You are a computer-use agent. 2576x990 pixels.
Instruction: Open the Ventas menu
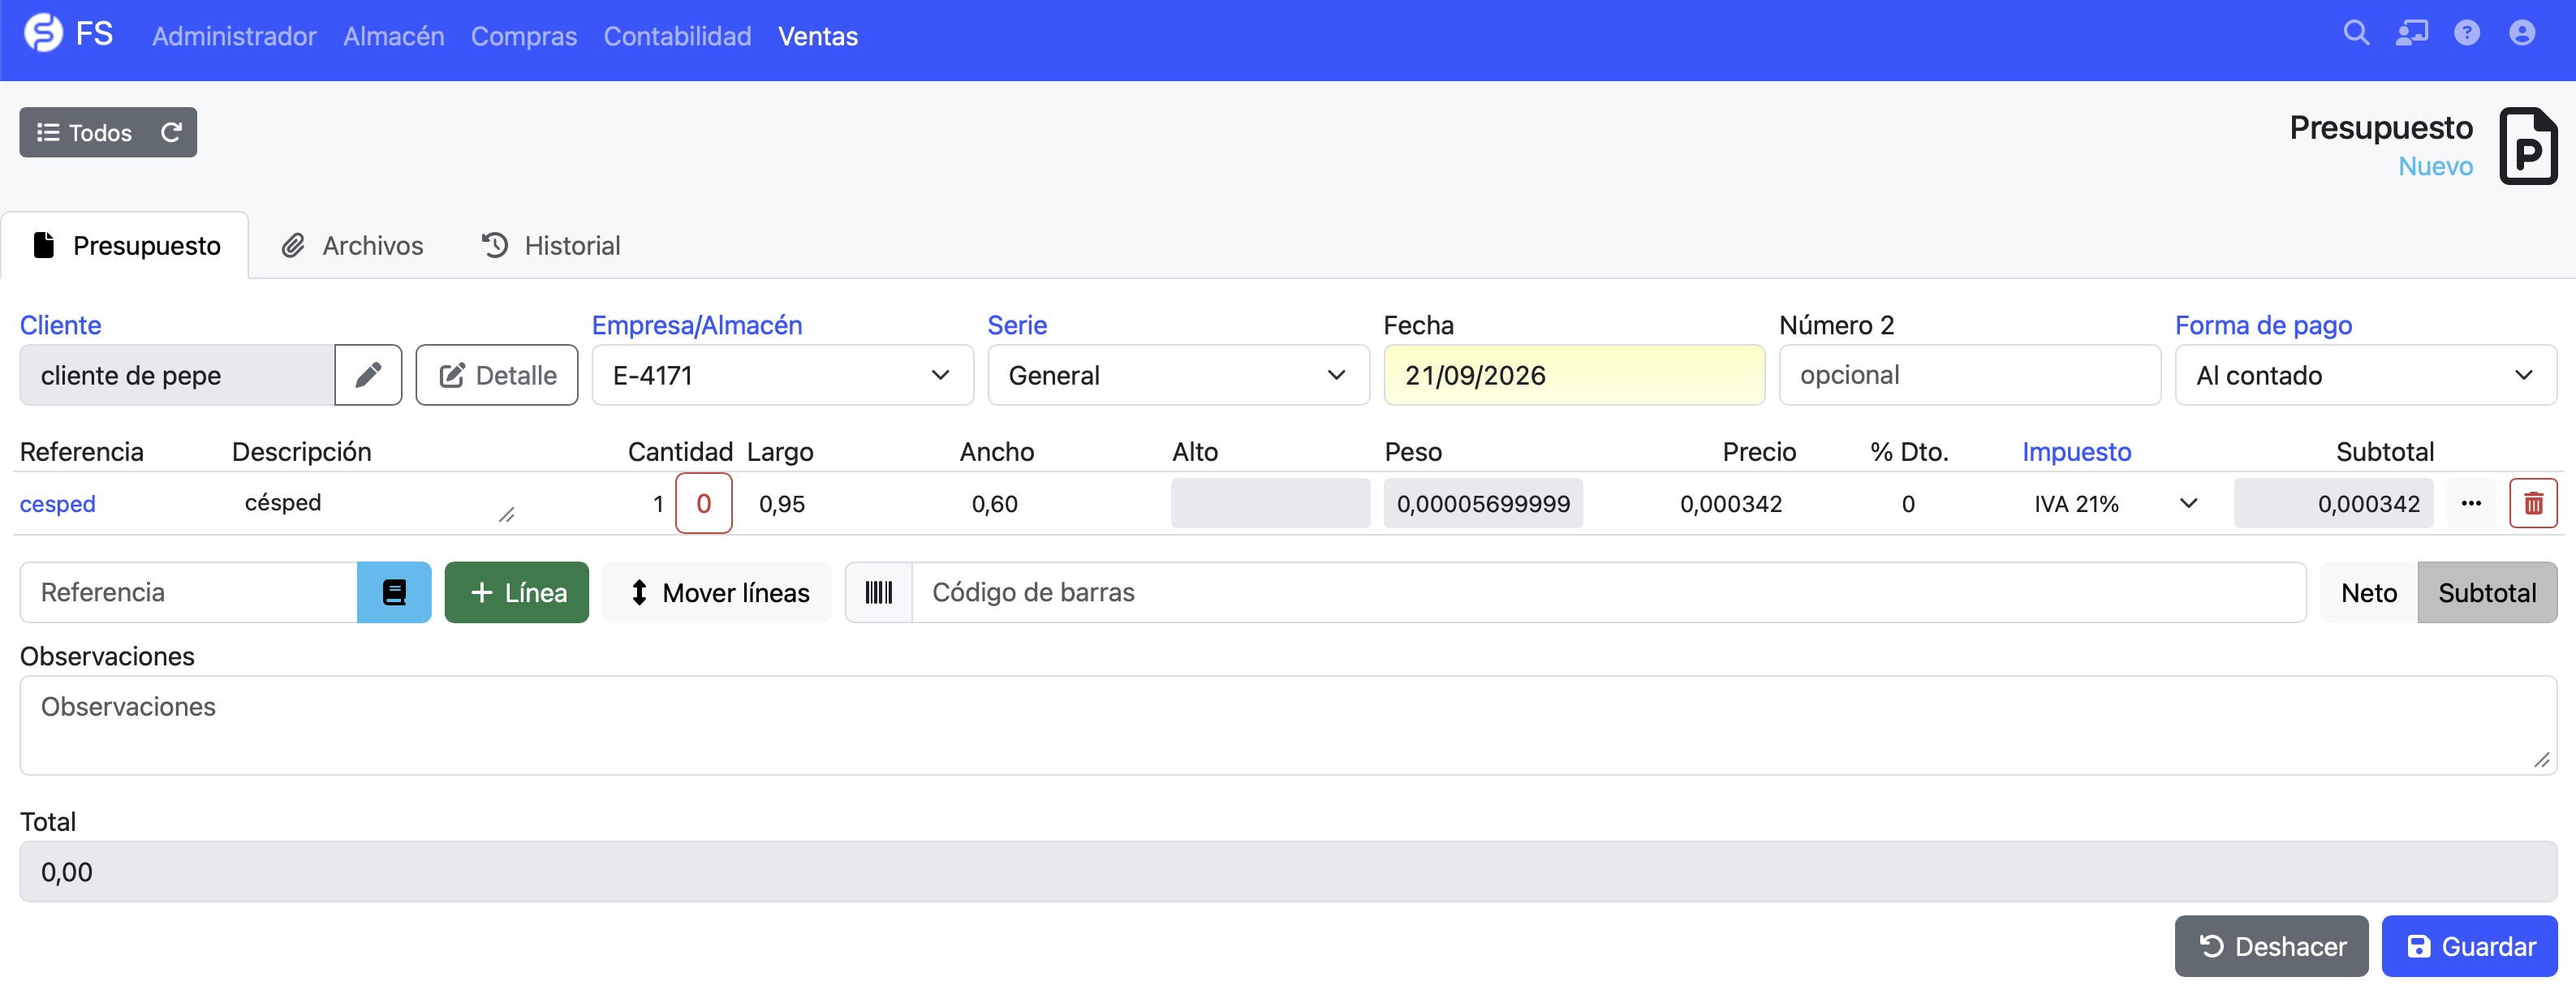(x=818, y=36)
